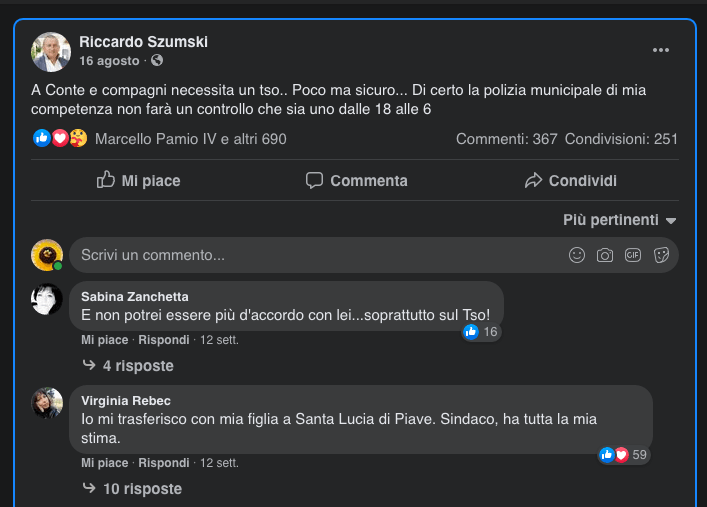Screen dimensions: 707x507
Task: Click the emoji icon in comment box
Action: [577, 255]
